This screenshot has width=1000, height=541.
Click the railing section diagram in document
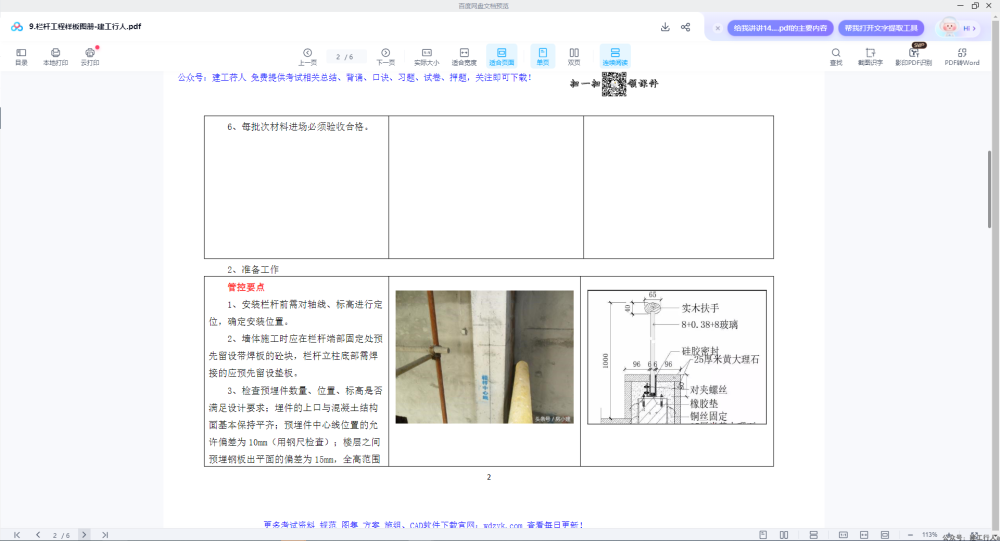pyautogui.click(x=677, y=357)
